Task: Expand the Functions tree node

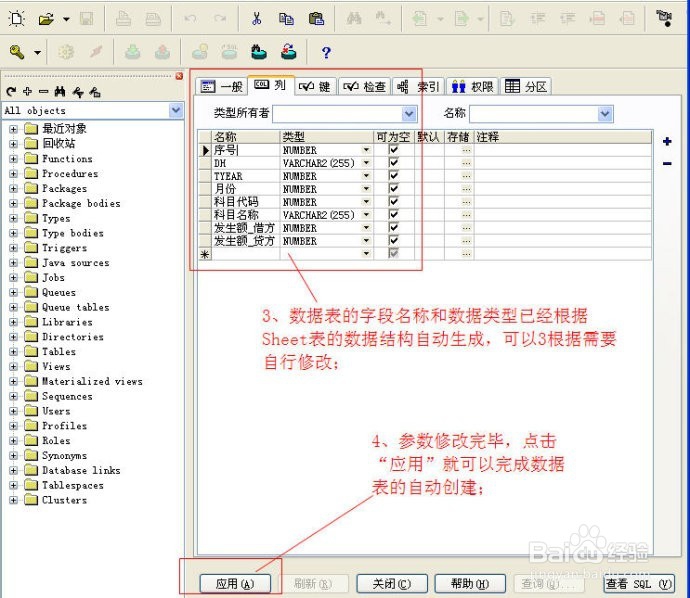Action: pyautogui.click(x=14, y=159)
